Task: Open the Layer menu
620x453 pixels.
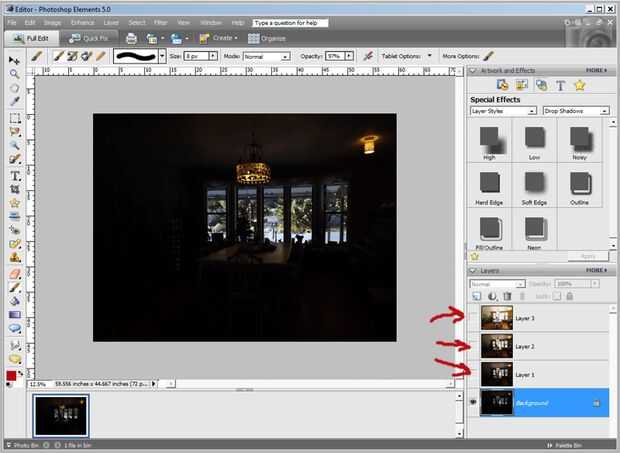Action: click(111, 23)
